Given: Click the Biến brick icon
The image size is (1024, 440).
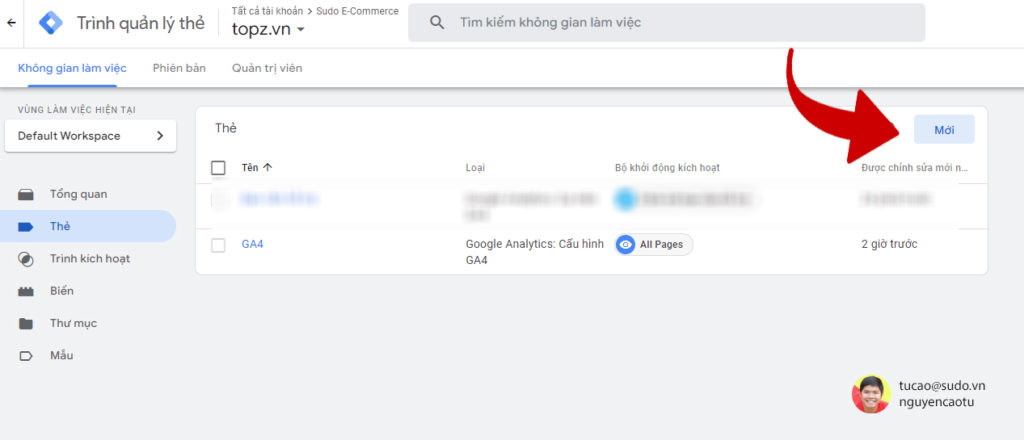Looking at the screenshot, I should coord(25,291).
